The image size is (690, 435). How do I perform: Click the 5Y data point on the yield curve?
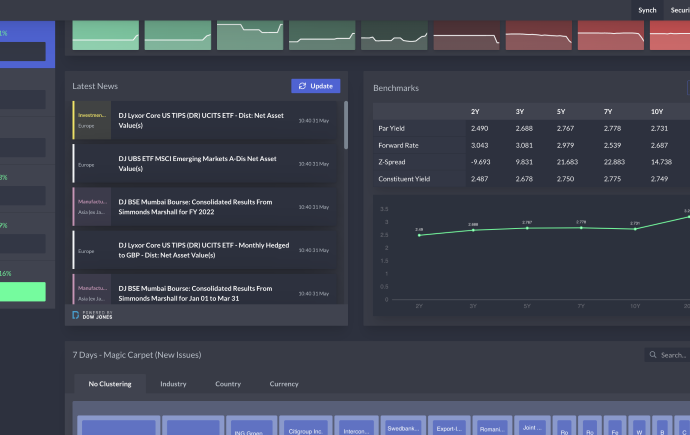click(x=527, y=228)
